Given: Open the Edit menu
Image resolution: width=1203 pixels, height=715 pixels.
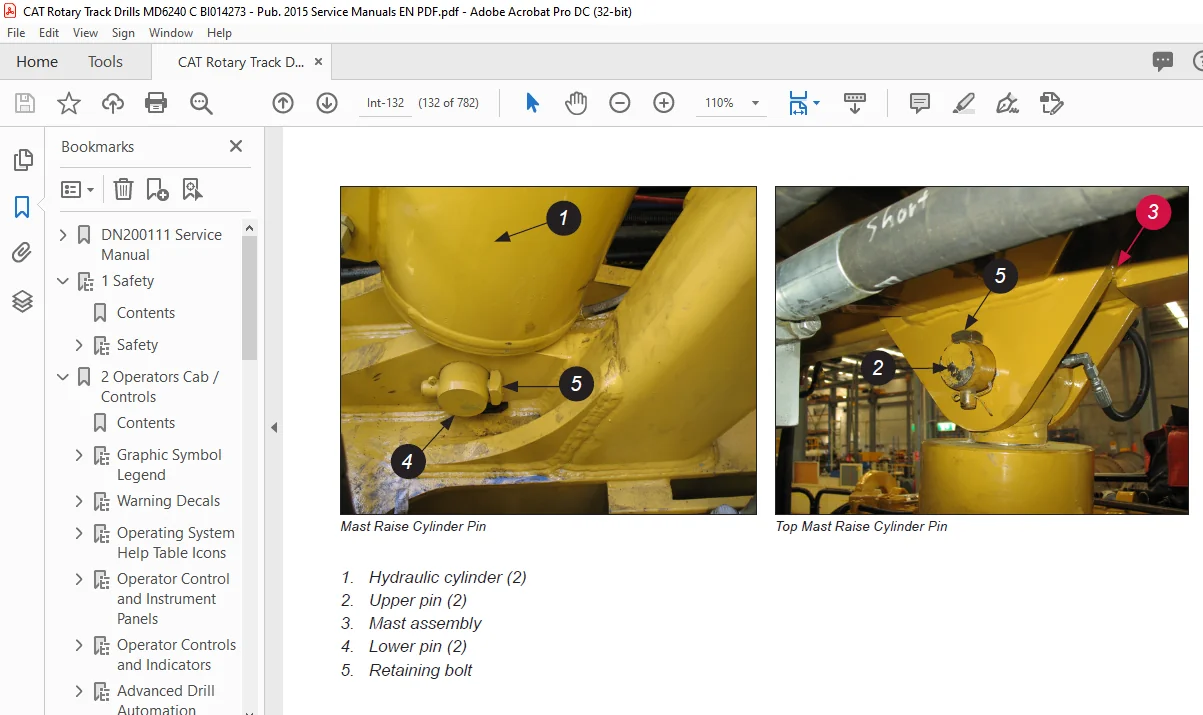Looking at the screenshot, I should (x=49, y=33).
